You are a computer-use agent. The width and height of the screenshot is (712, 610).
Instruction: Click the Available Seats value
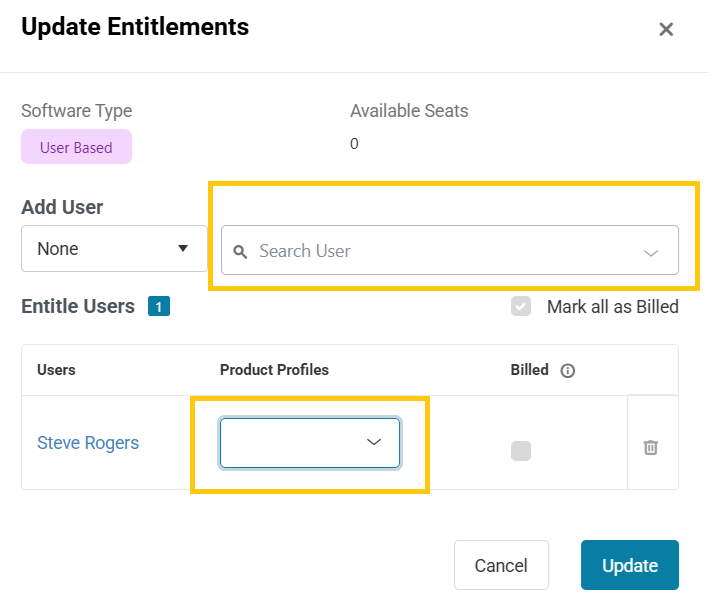click(x=354, y=144)
